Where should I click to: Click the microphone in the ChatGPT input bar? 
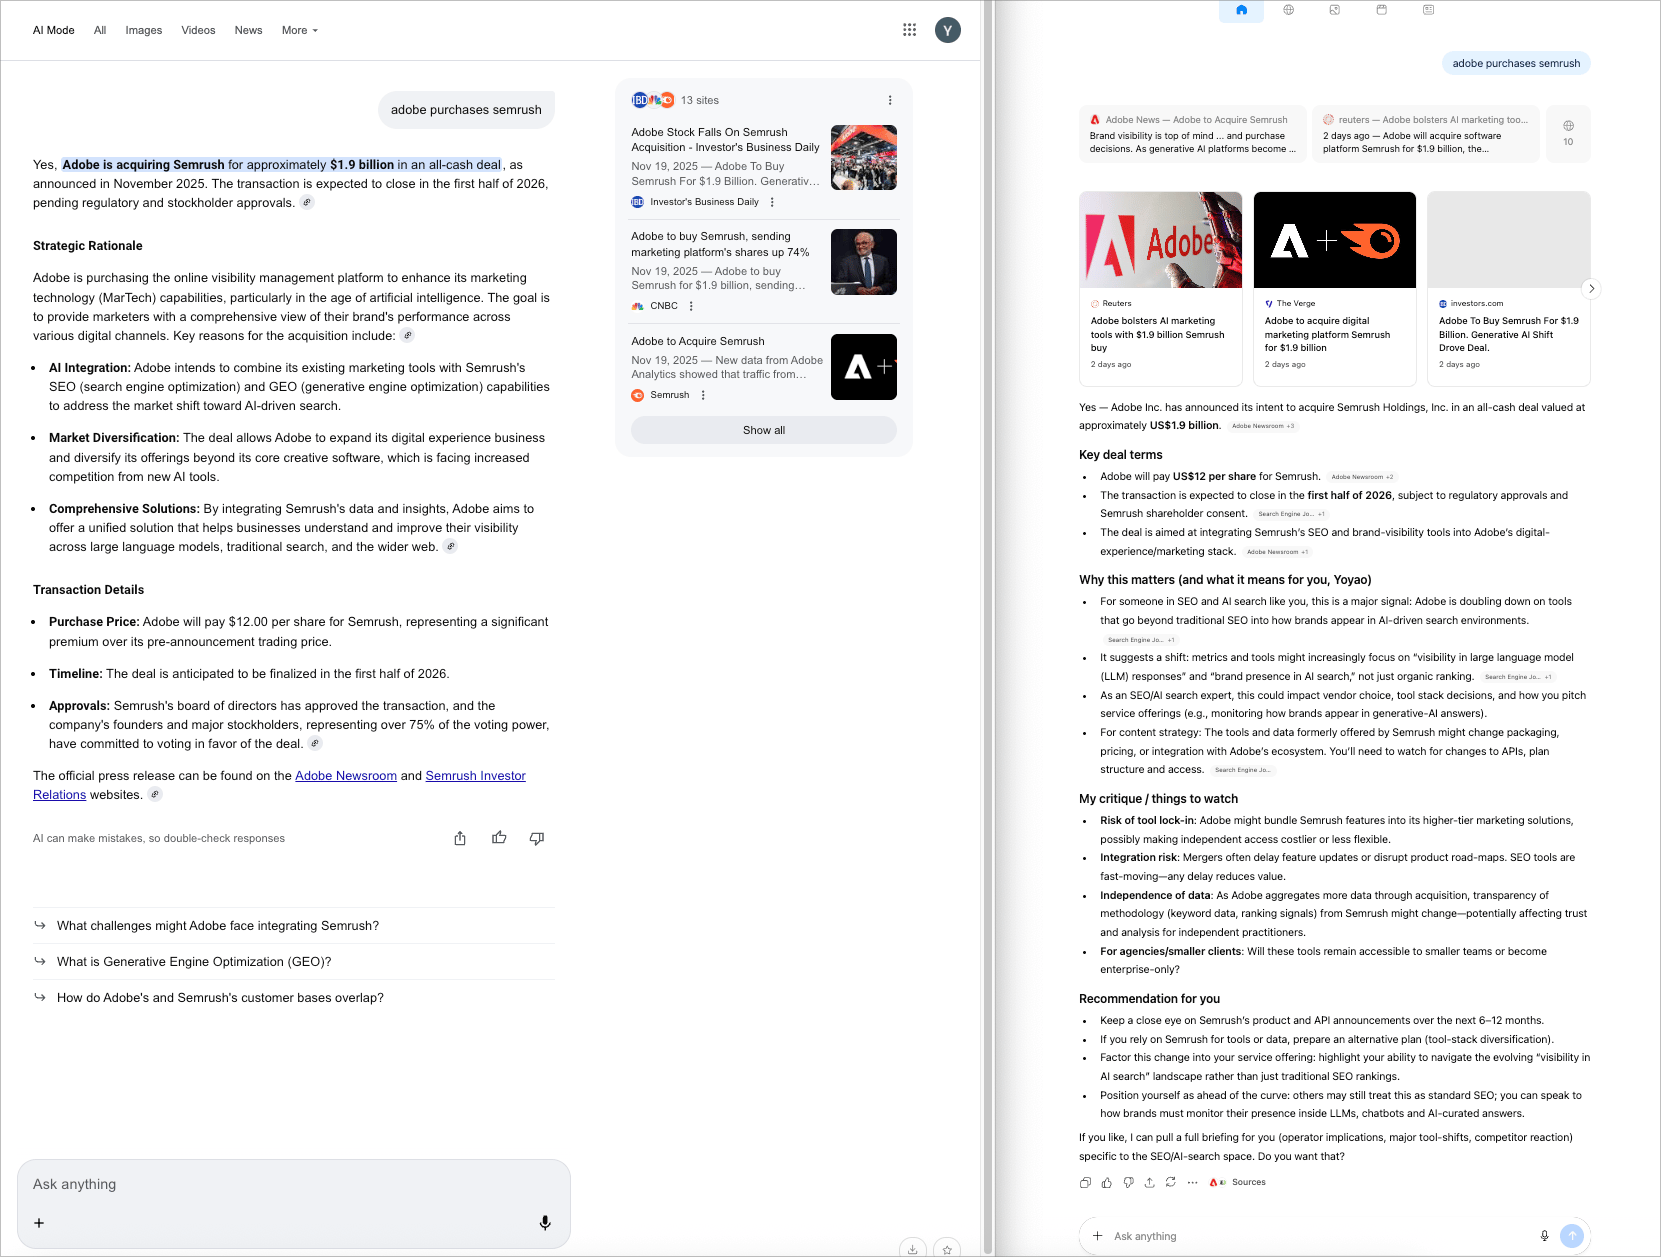pyautogui.click(x=1544, y=1236)
